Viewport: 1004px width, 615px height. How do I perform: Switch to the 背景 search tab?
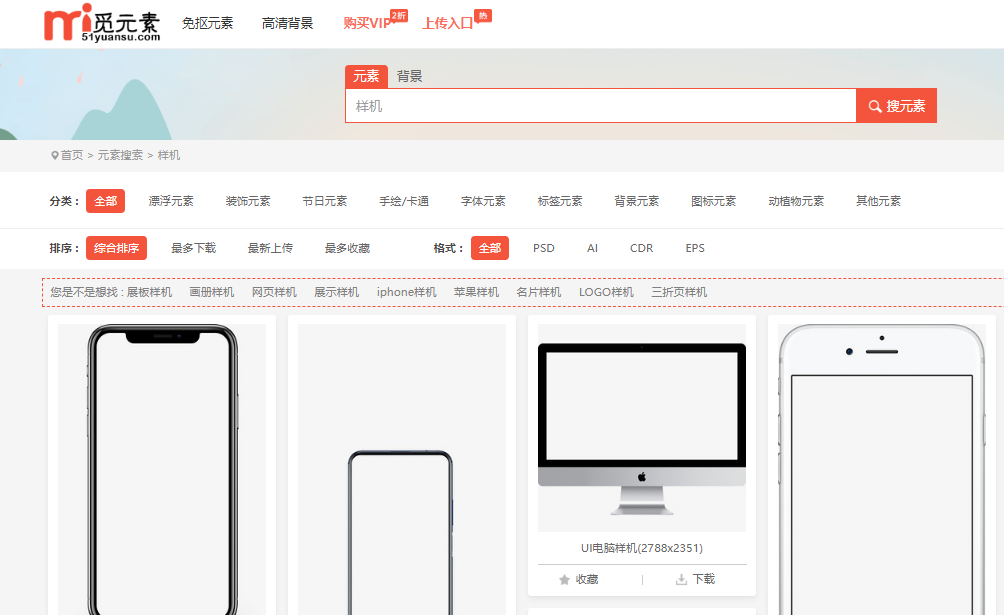pyautogui.click(x=409, y=76)
